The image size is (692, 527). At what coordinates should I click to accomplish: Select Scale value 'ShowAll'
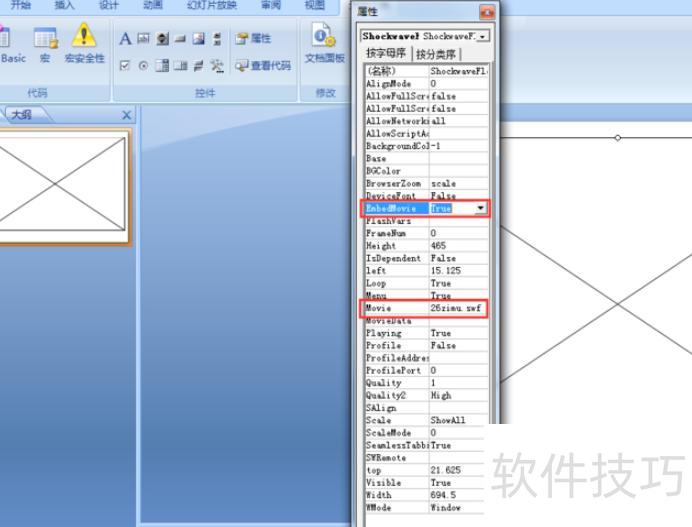[459, 420]
